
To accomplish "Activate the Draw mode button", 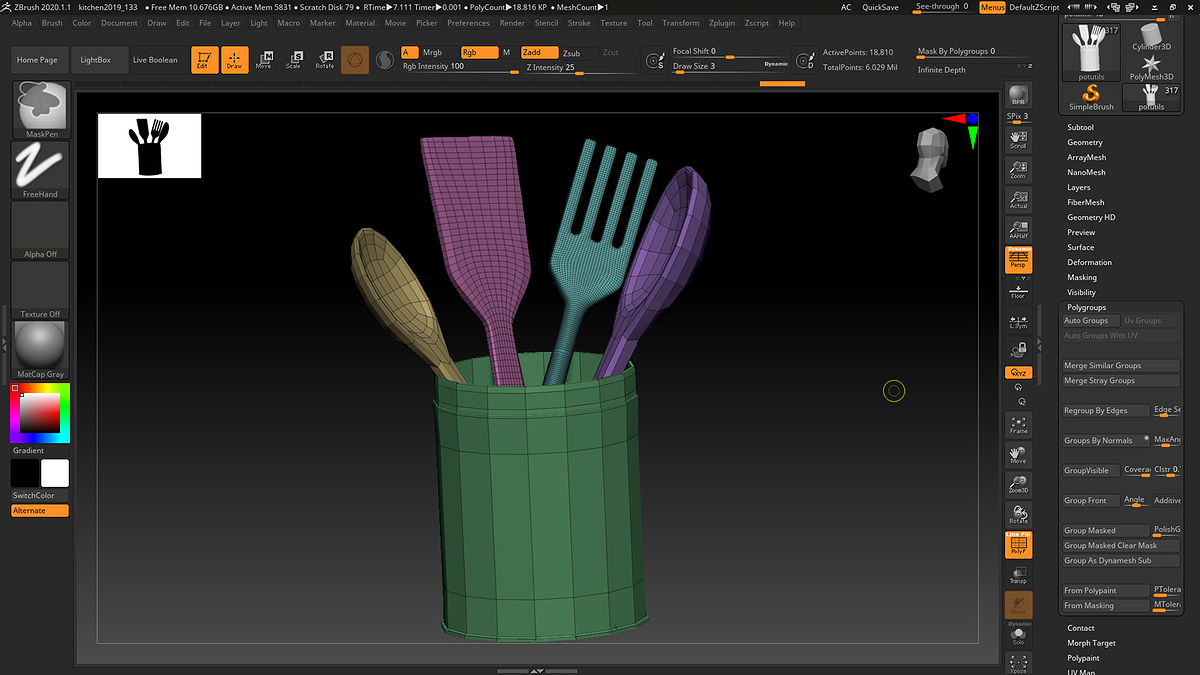I will [x=234, y=60].
